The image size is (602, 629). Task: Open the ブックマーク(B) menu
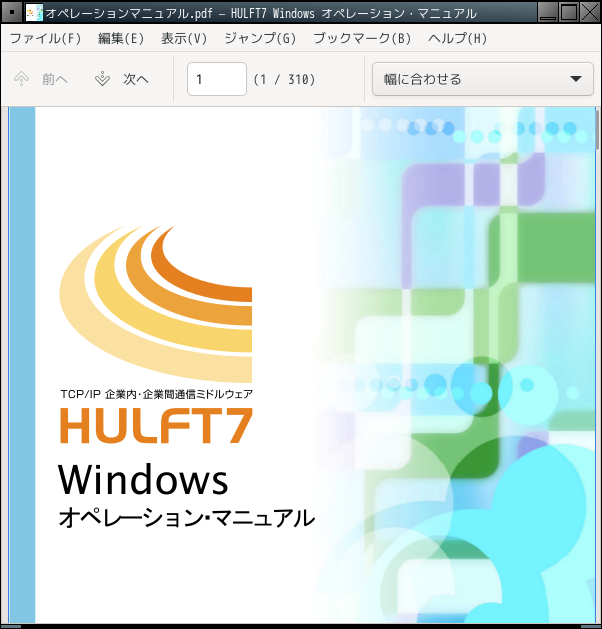coord(362,39)
